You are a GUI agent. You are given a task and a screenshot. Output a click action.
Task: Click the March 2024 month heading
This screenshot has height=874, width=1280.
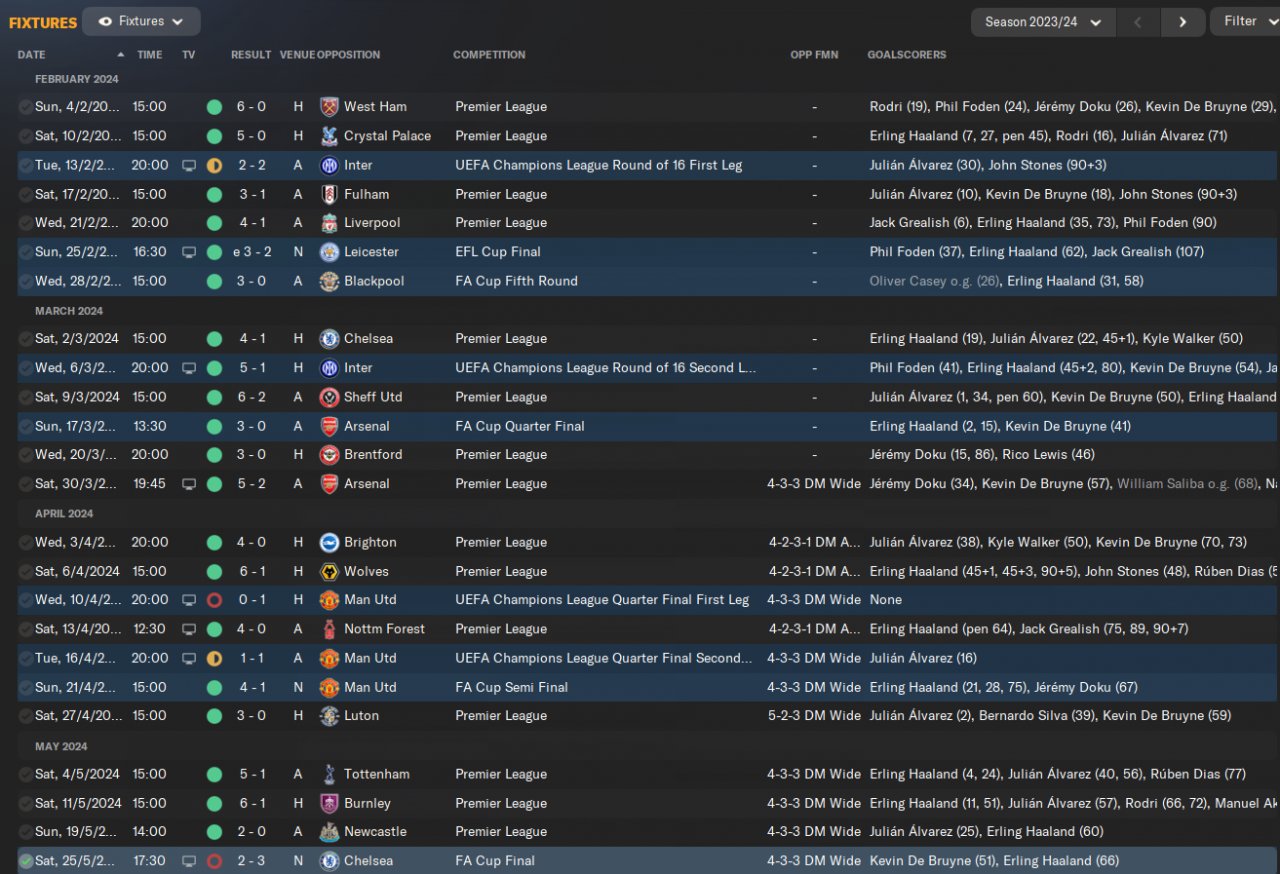tap(69, 311)
